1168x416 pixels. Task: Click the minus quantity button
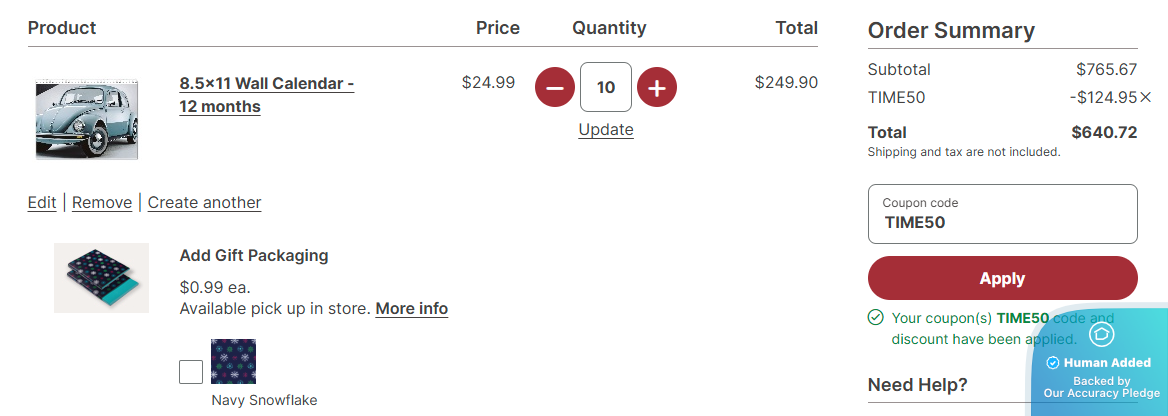[x=555, y=88]
